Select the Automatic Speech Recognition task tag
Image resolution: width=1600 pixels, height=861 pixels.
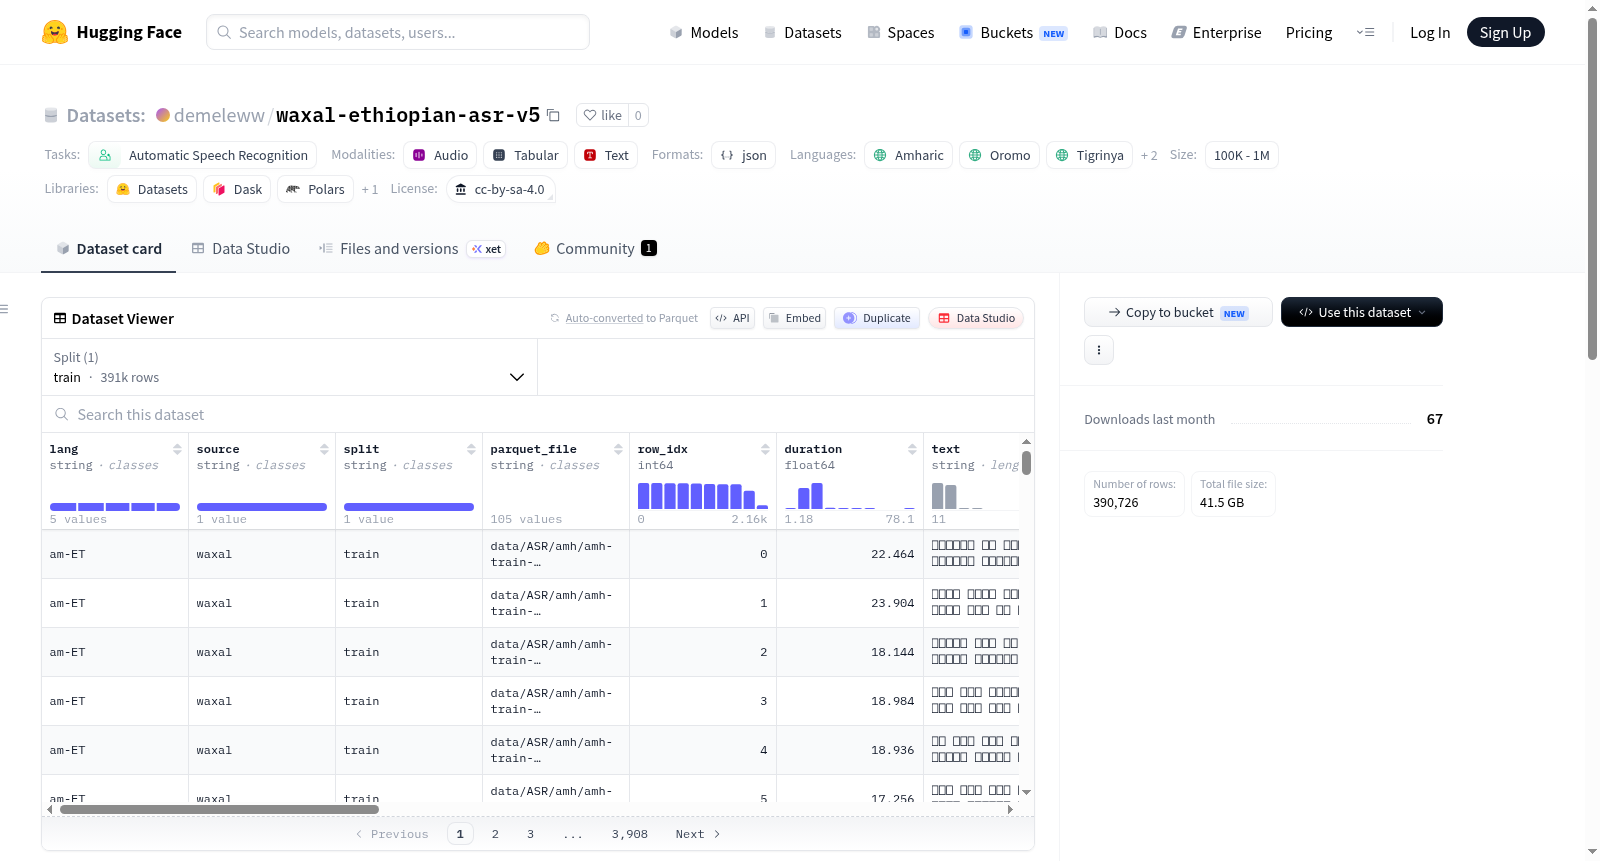pos(203,155)
